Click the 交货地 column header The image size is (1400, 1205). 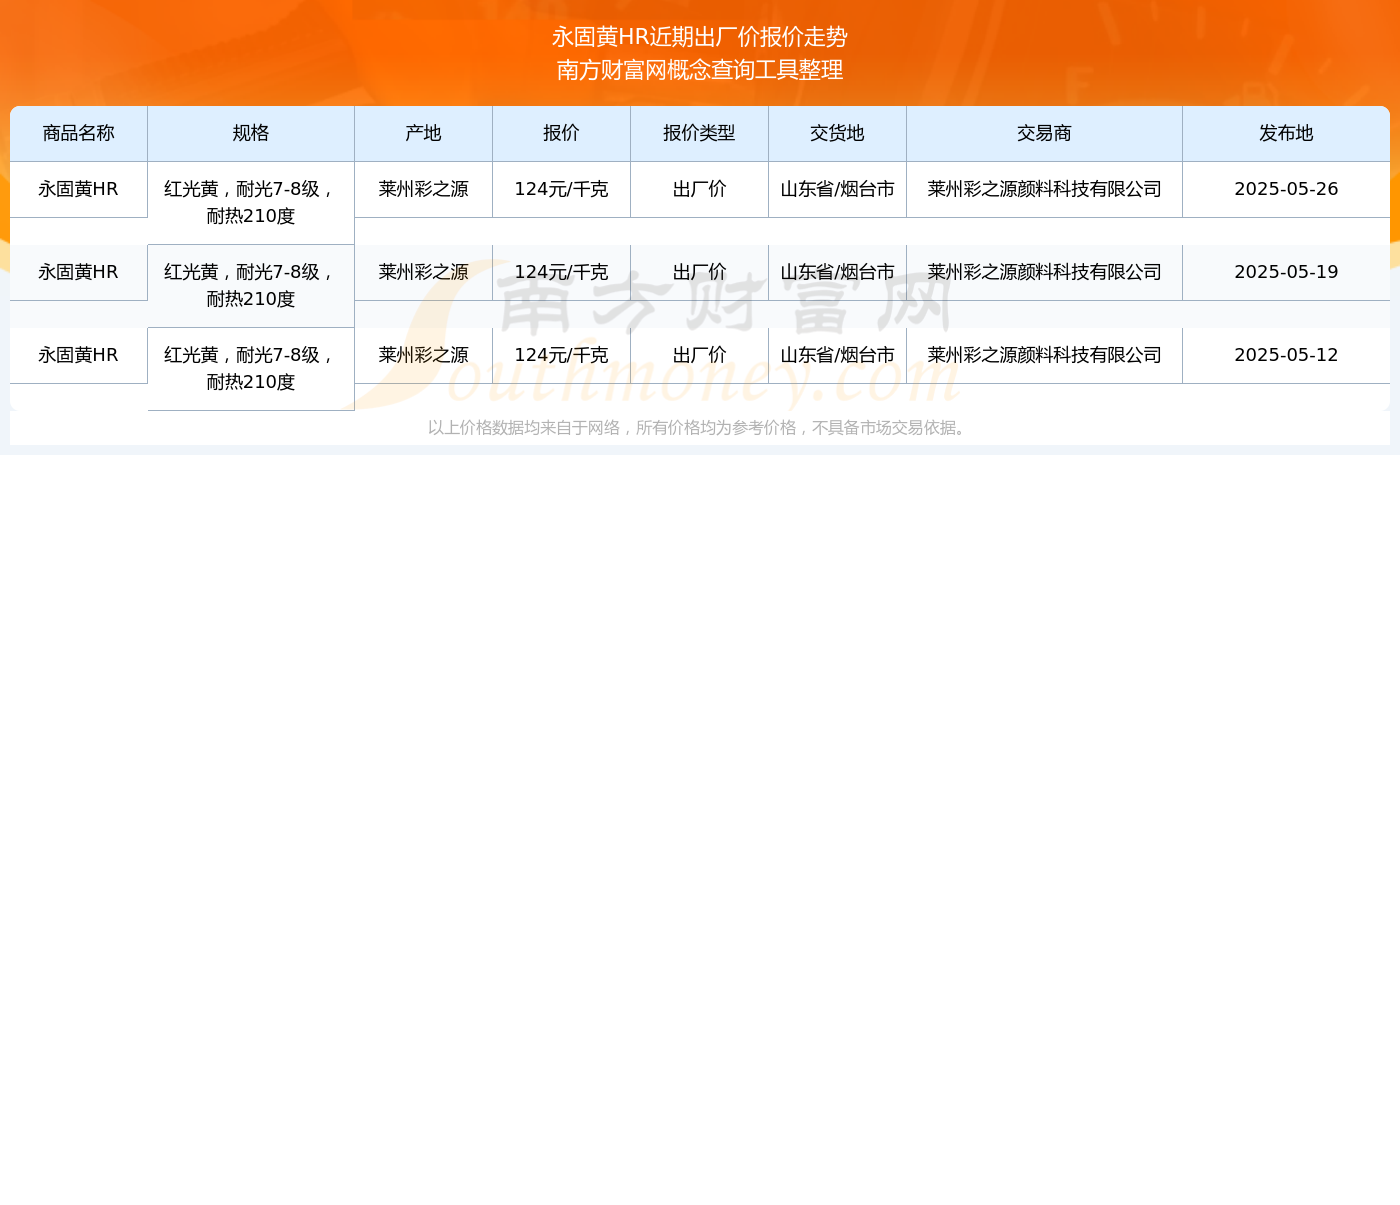click(838, 133)
